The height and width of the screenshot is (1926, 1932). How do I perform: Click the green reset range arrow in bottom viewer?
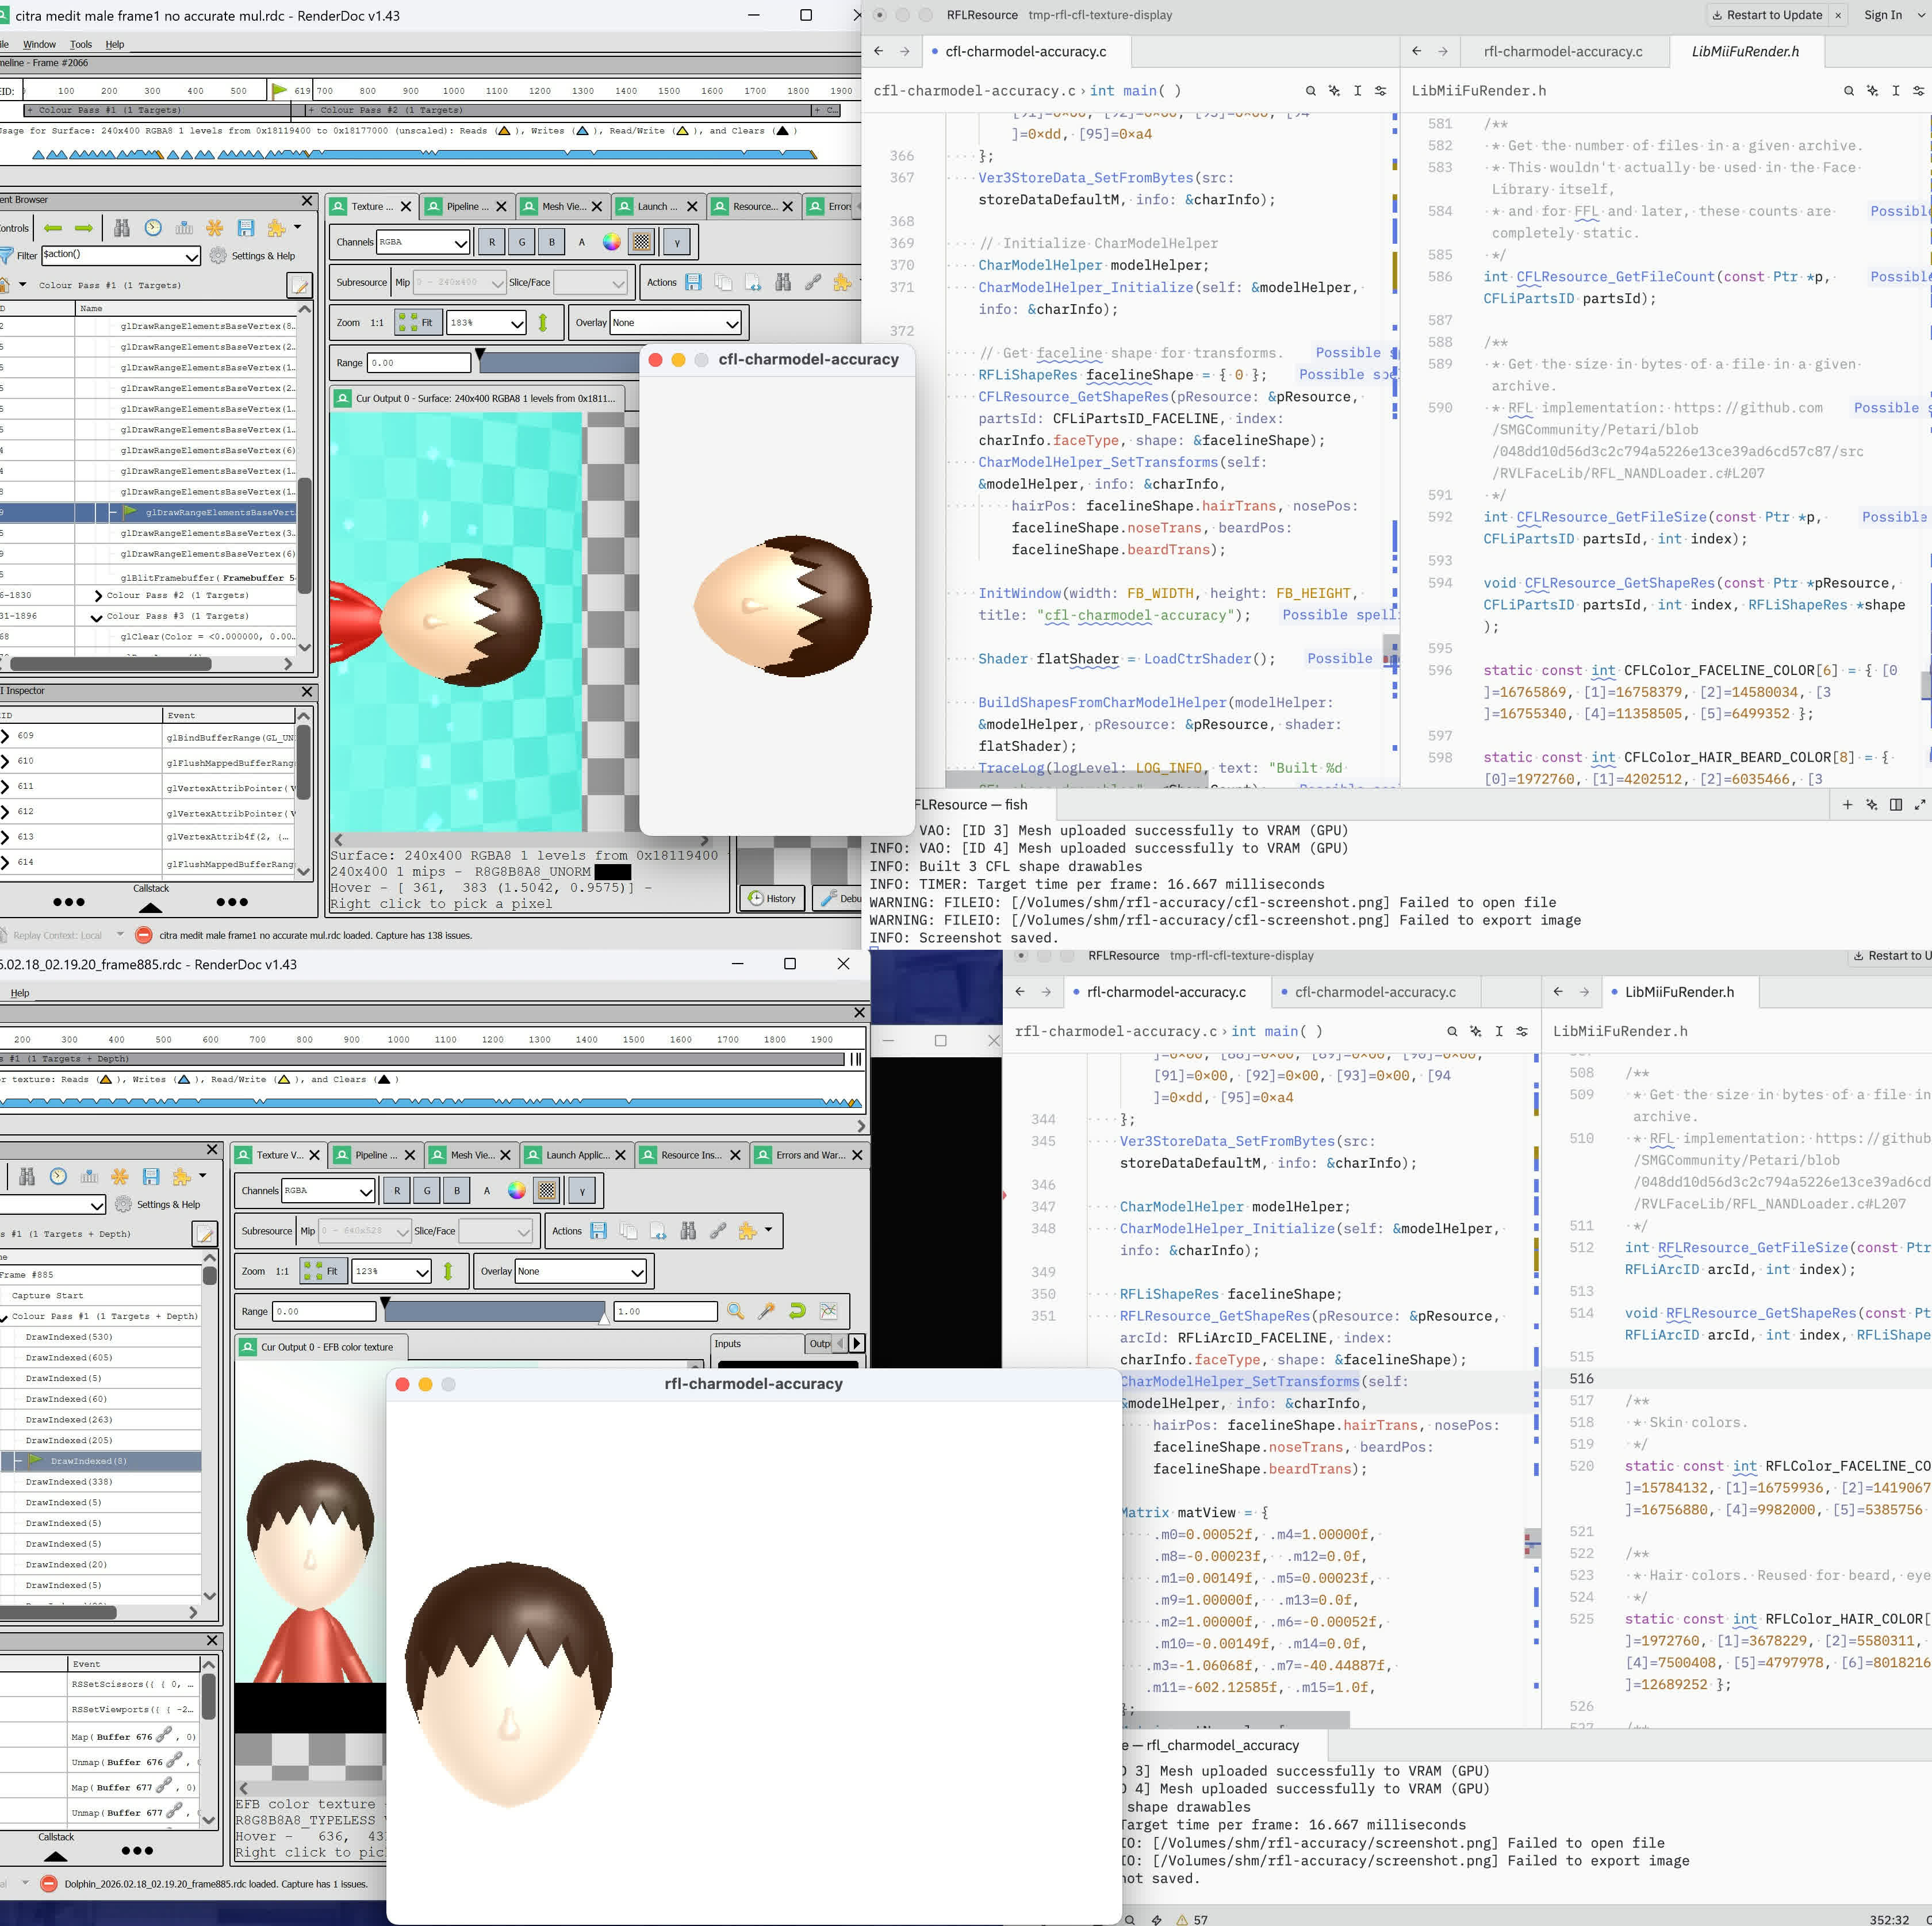coord(797,1311)
